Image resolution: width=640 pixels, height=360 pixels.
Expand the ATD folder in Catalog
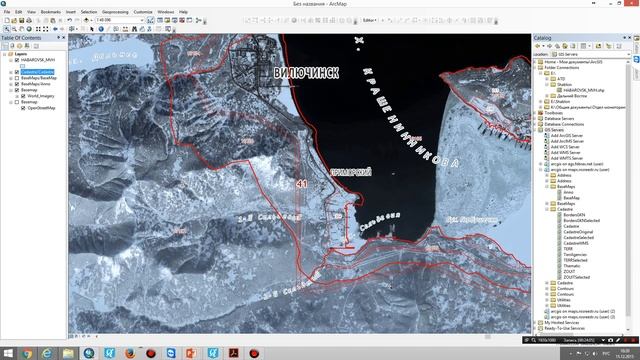pyautogui.click(x=547, y=79)
